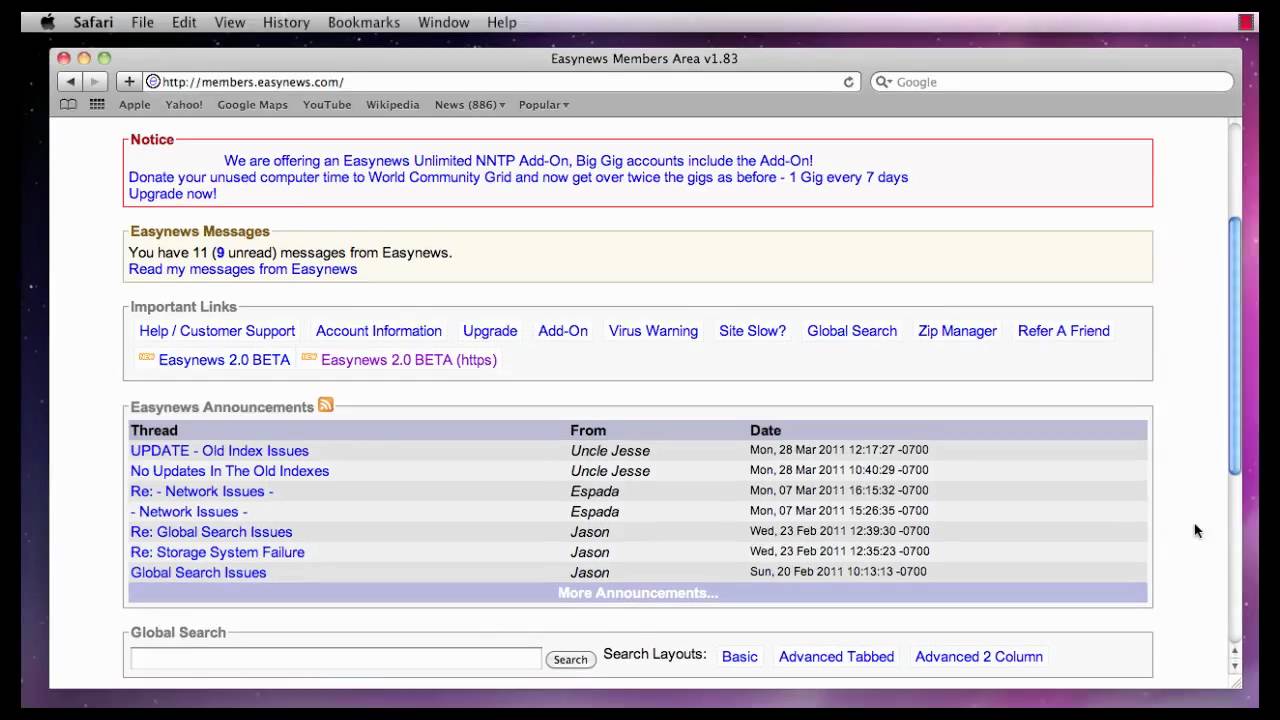Open the Apple menu
Image resolution: width=1280 pixels, height=720 pixels.
point(47,22)
